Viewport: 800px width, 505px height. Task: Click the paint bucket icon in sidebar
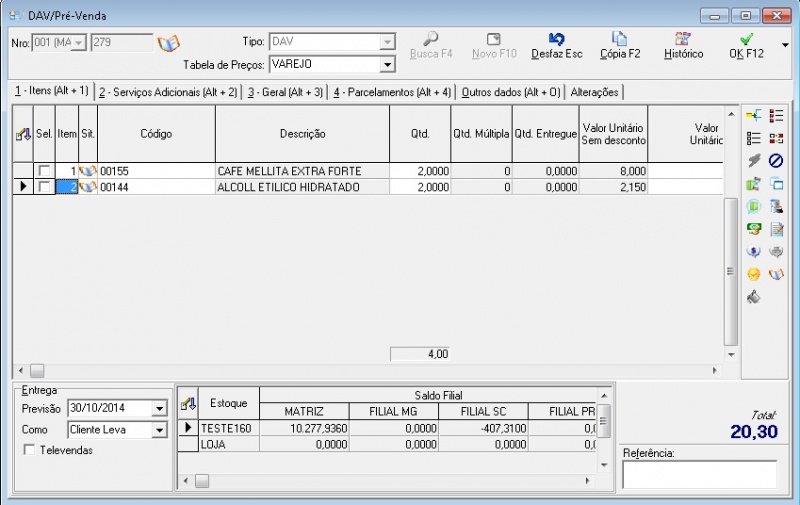pyautogui.click(x=754, y=296)
